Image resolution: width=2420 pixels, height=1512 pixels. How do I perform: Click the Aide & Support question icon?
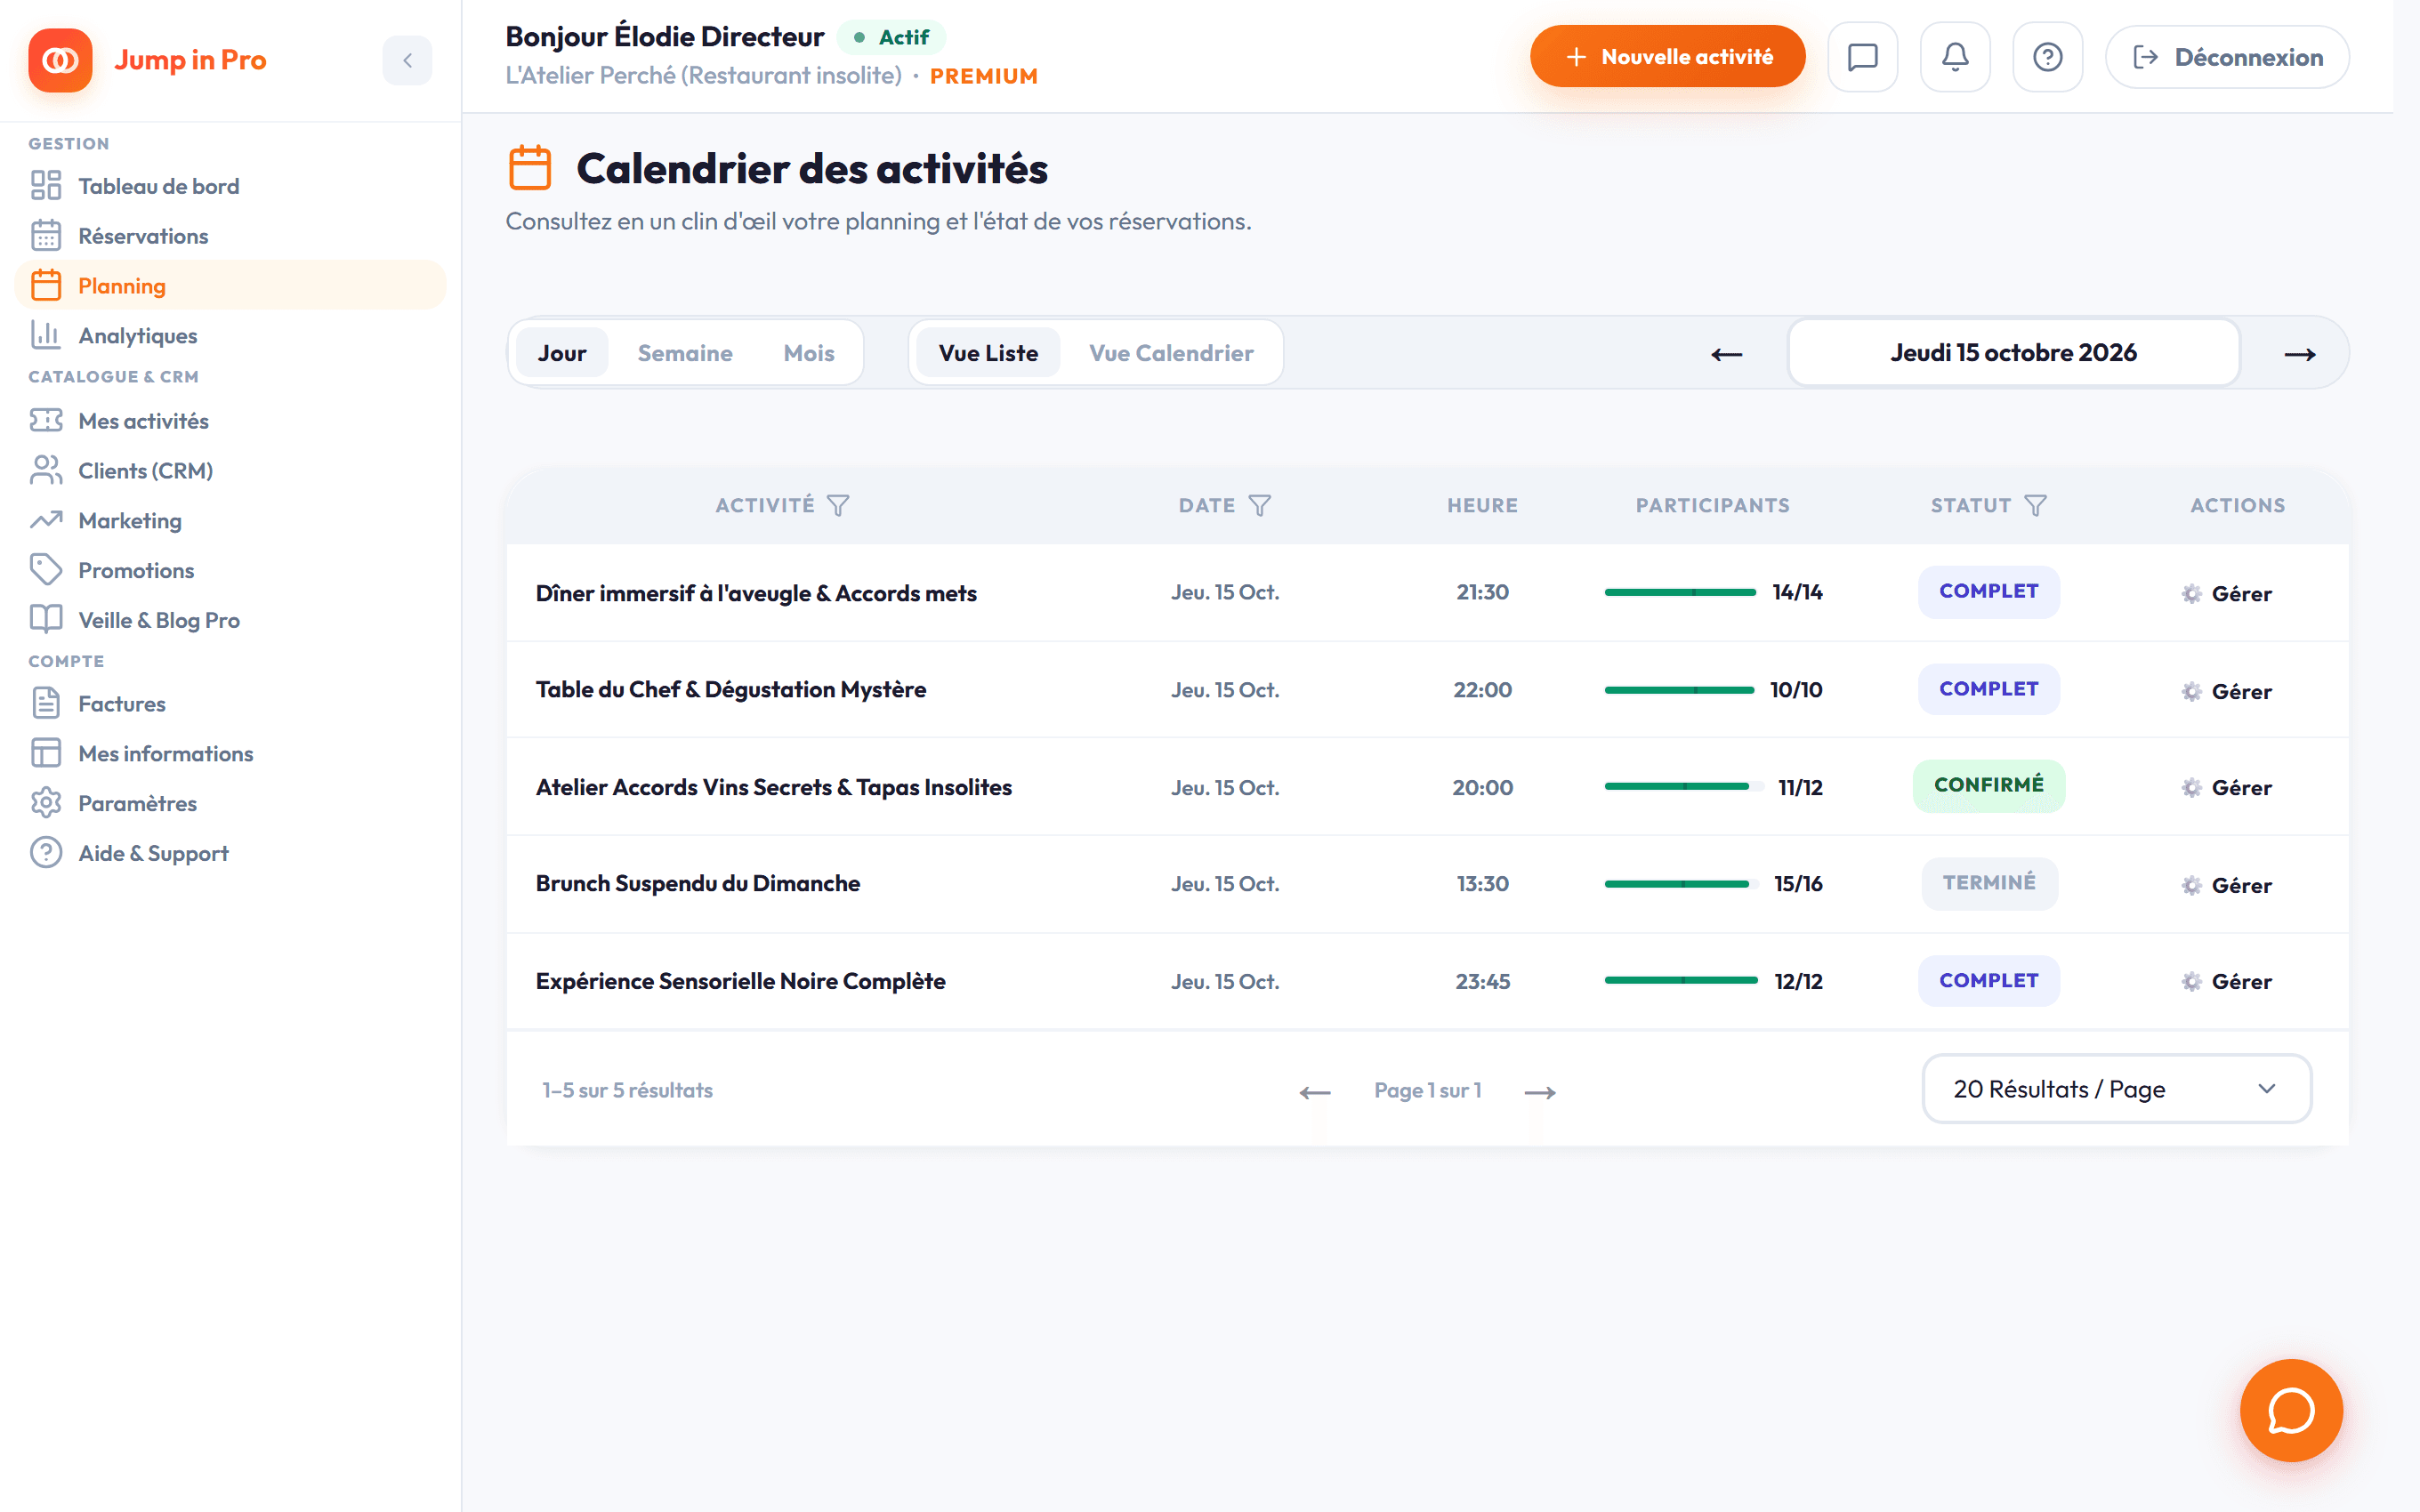(x=46, y=853)
